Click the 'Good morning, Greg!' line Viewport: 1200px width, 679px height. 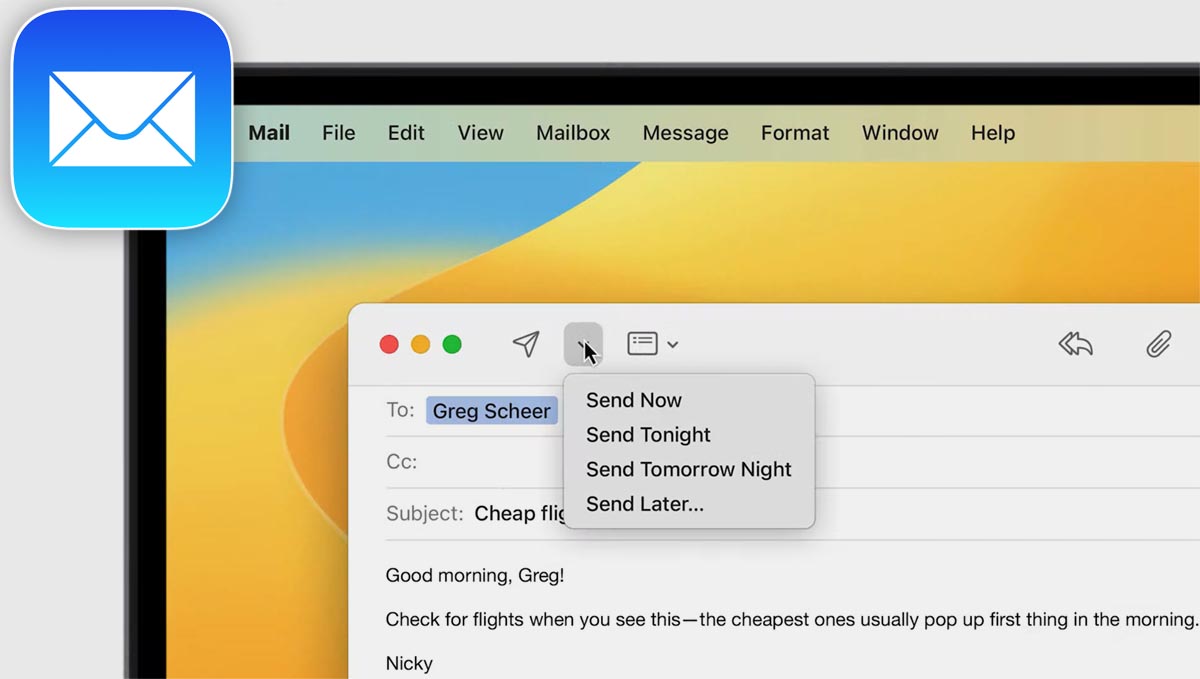pyautogui.click(x=475, y=576)
